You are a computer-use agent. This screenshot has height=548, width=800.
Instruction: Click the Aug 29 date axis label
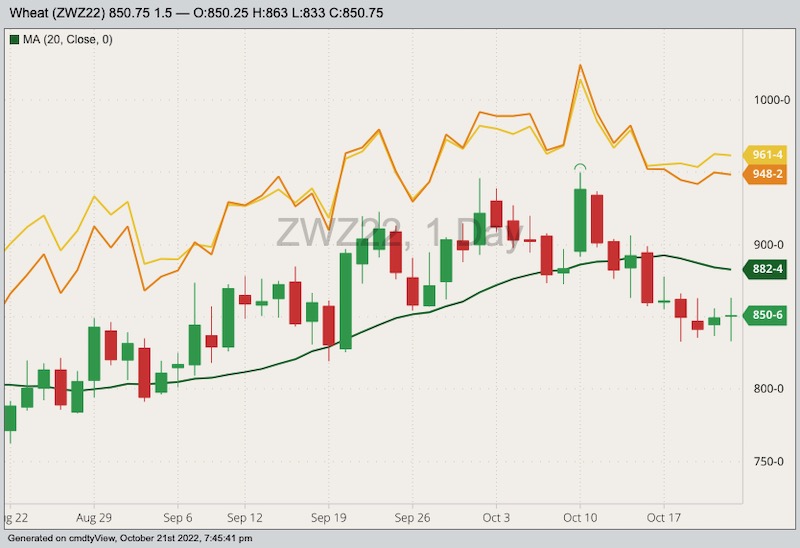(x=94, y=518)
